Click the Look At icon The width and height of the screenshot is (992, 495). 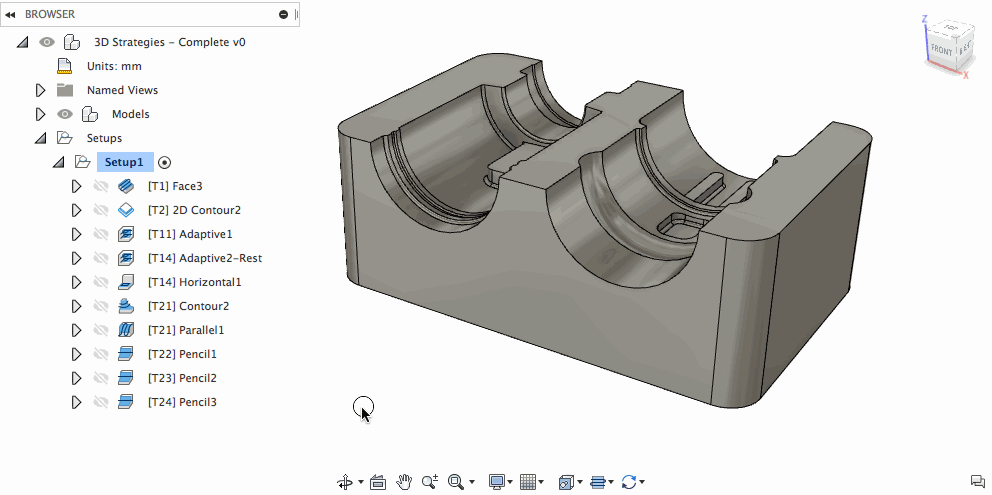[377, 482]
